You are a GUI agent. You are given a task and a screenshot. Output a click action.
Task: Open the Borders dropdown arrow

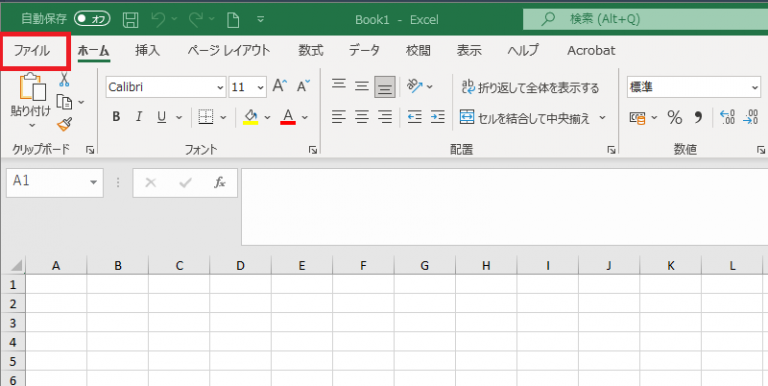223,117
